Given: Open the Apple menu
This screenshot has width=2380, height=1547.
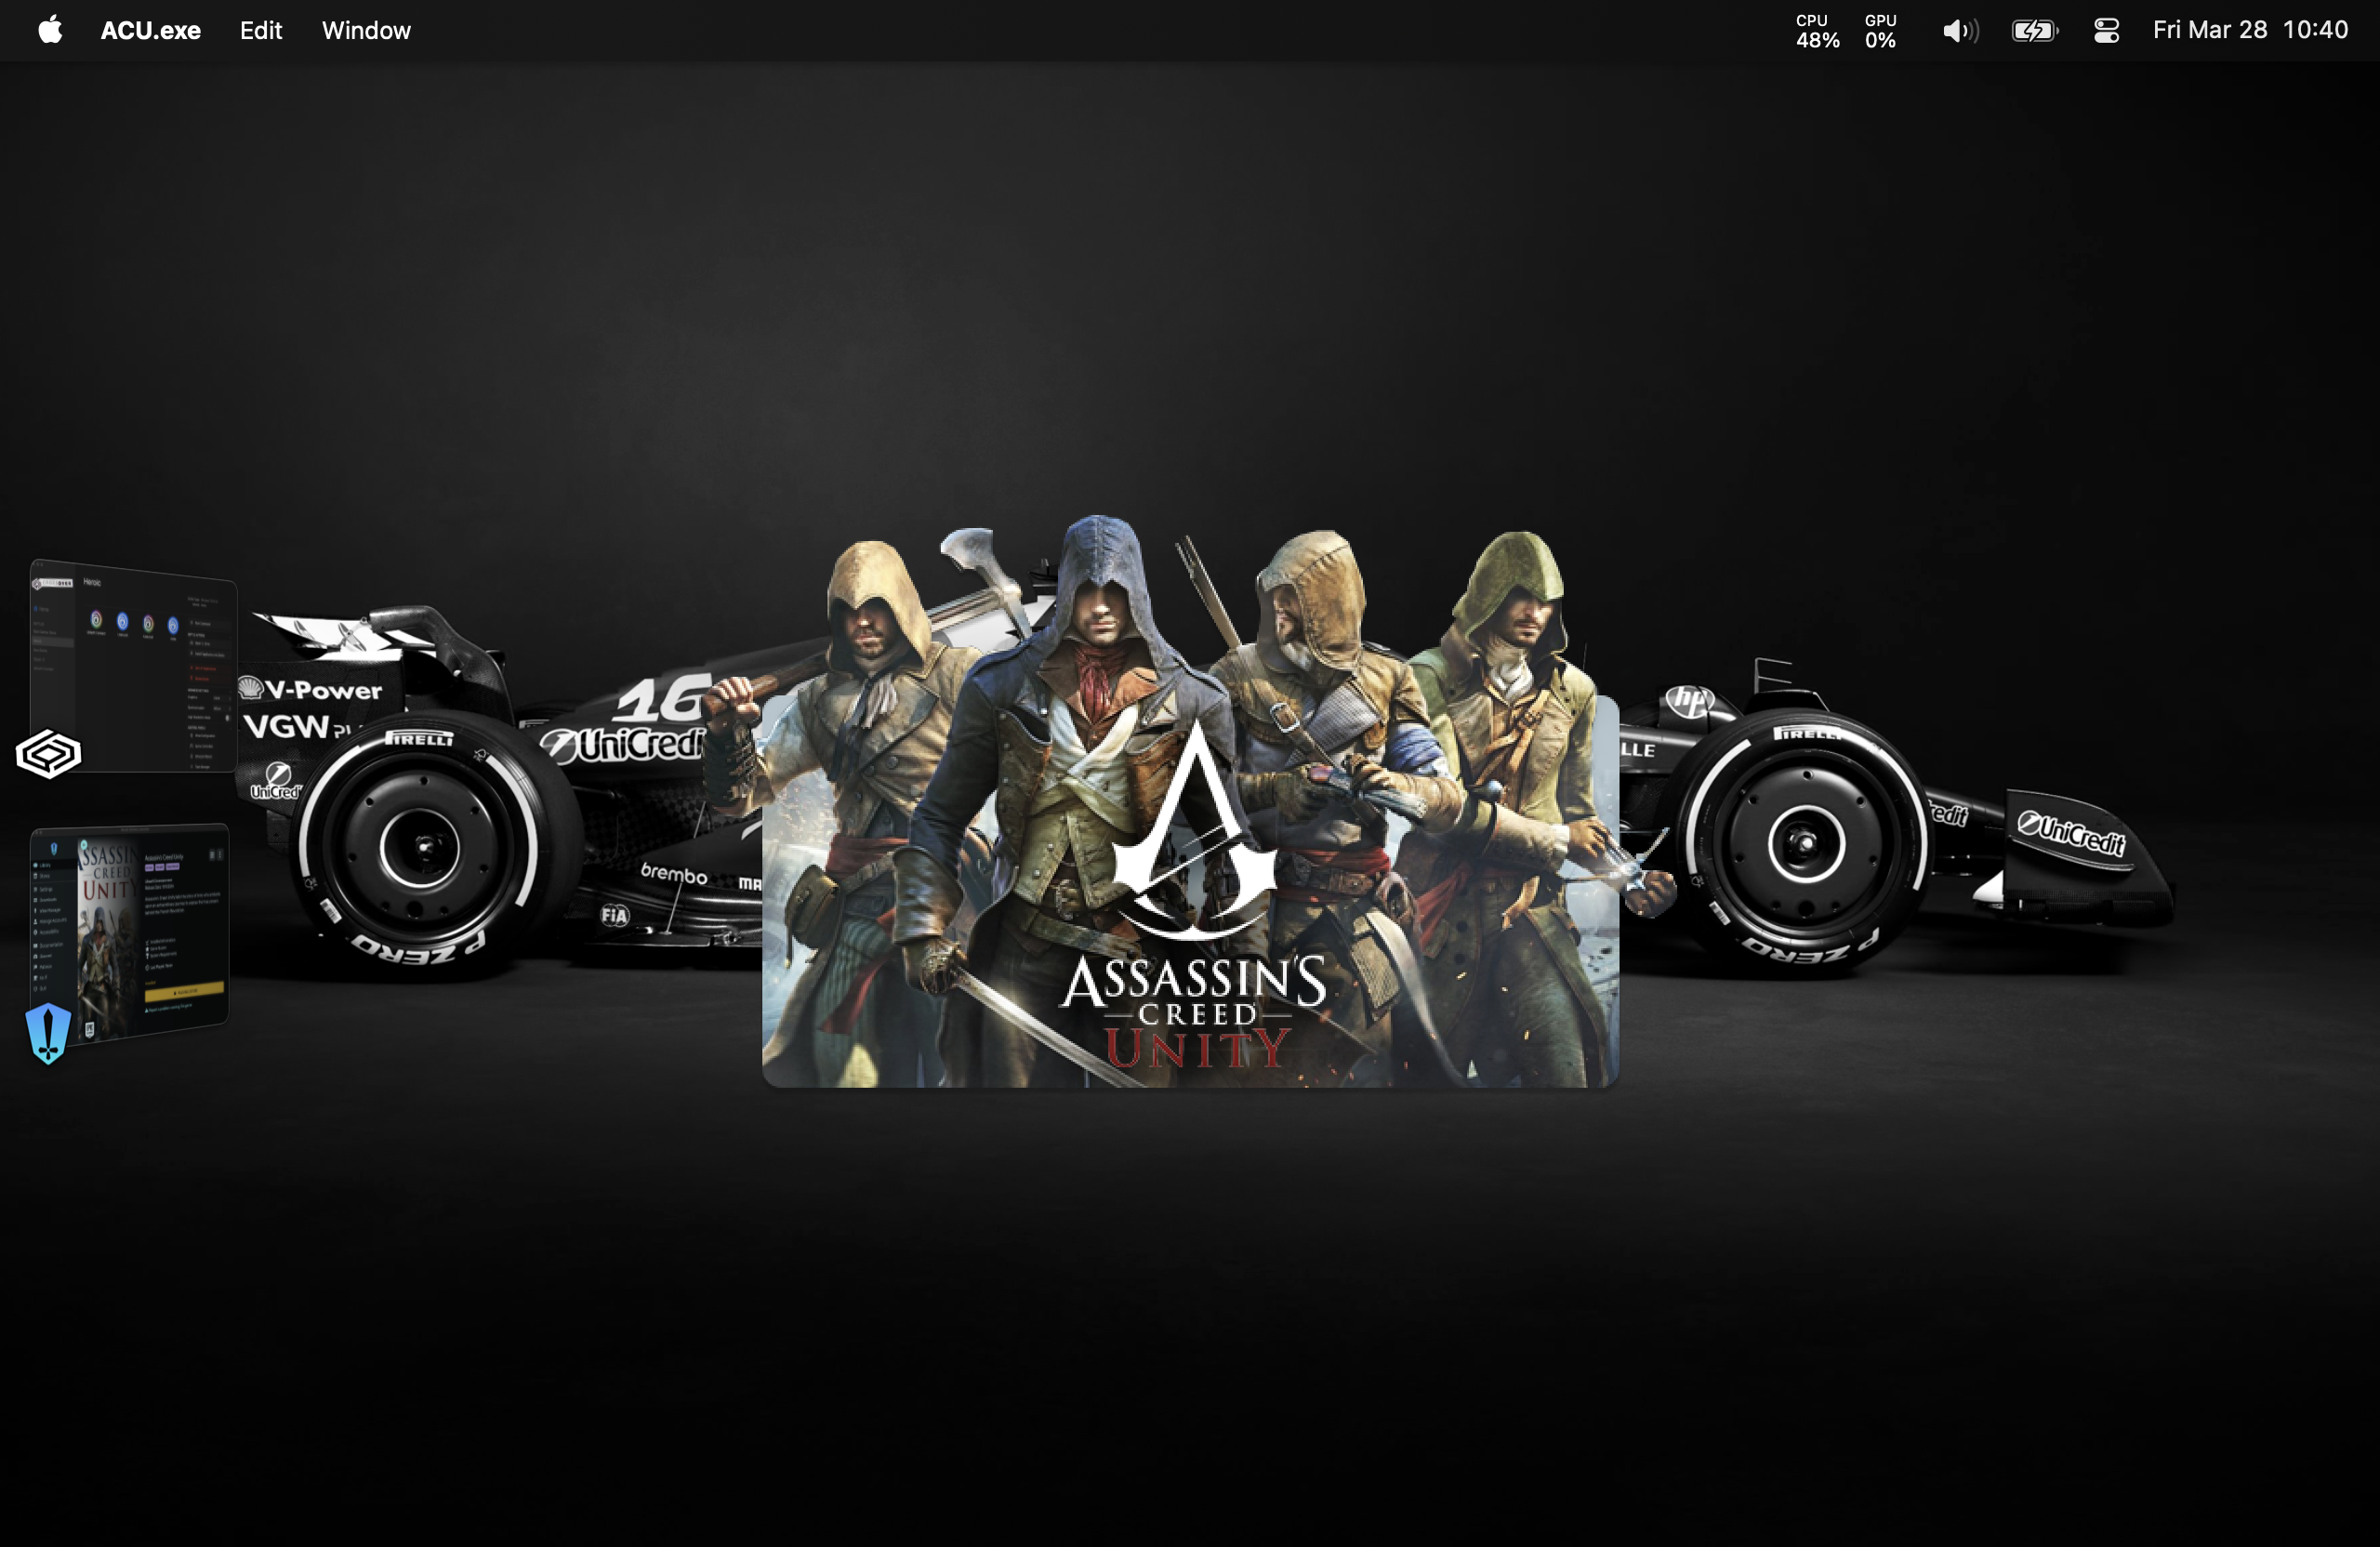Looking at the screenshot, I should tap(50, 30).
